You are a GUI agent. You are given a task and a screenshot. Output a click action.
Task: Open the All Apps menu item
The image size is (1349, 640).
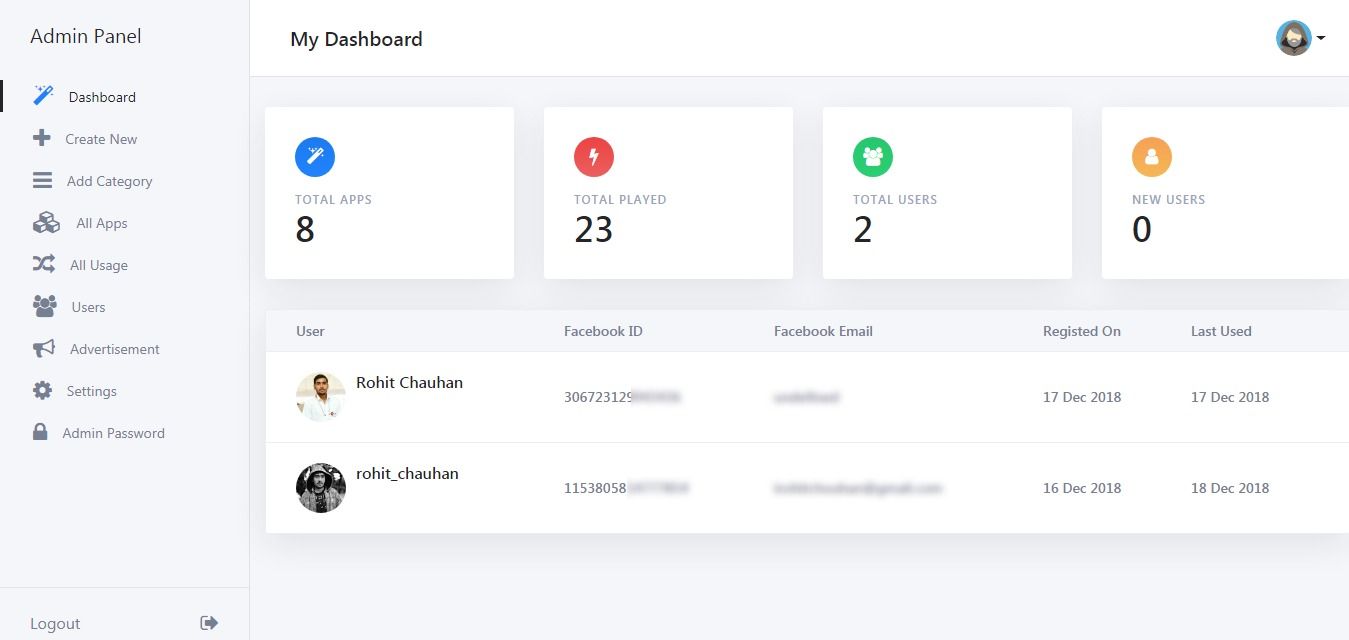click(102, 223)
